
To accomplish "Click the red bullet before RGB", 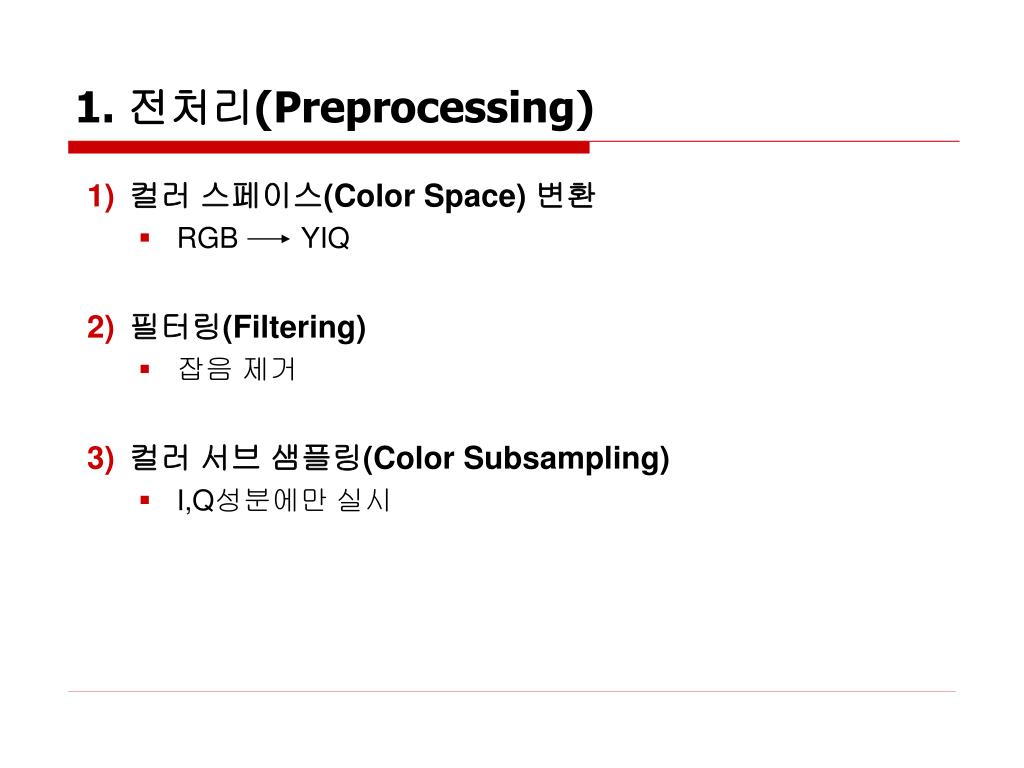I will 145,238.
